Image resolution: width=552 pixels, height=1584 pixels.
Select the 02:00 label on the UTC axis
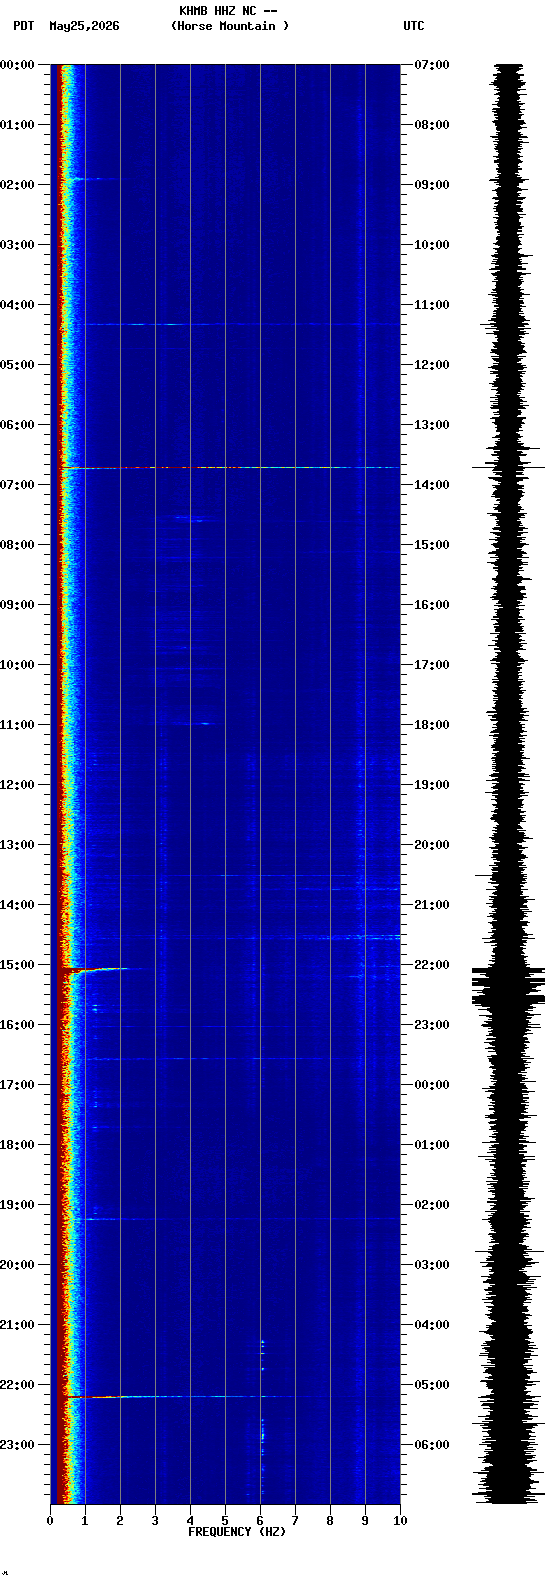(x=432, y=1205)
